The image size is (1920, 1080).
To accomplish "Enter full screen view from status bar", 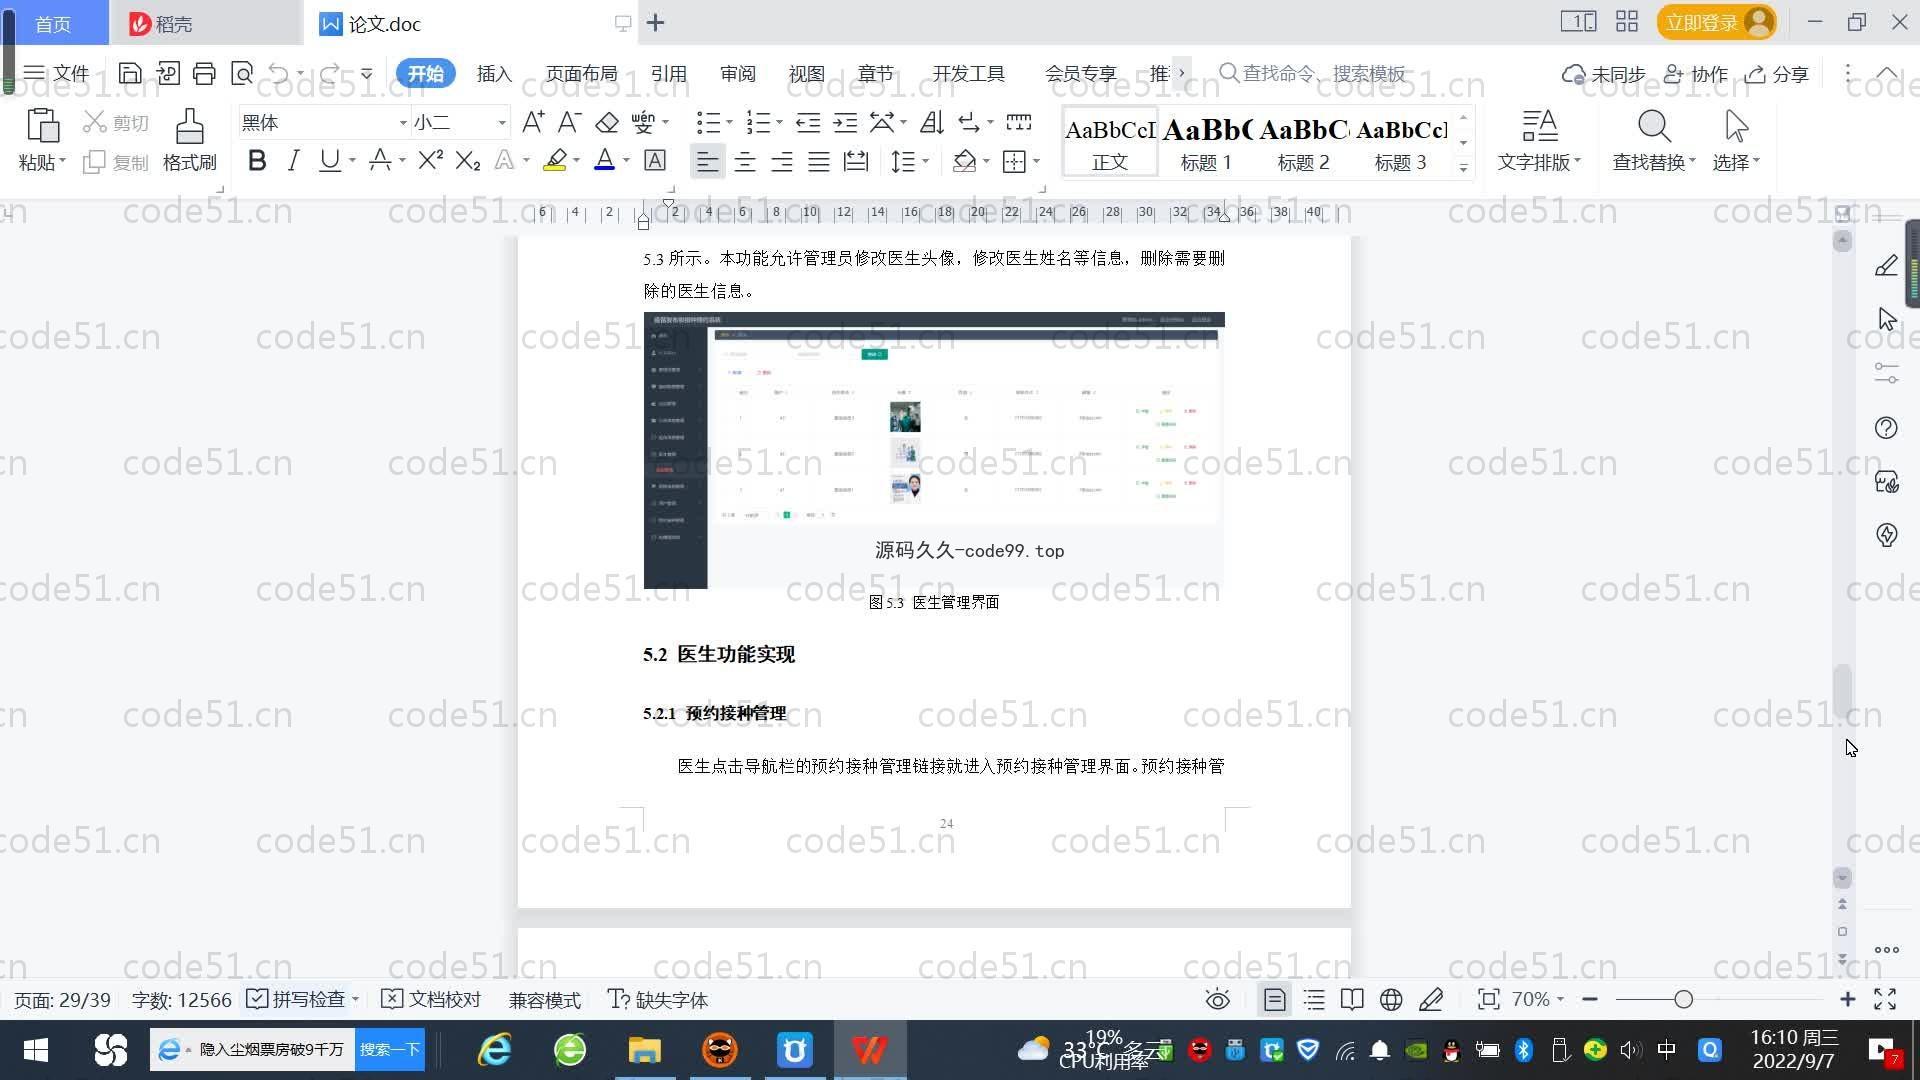I will (1885, 999).
